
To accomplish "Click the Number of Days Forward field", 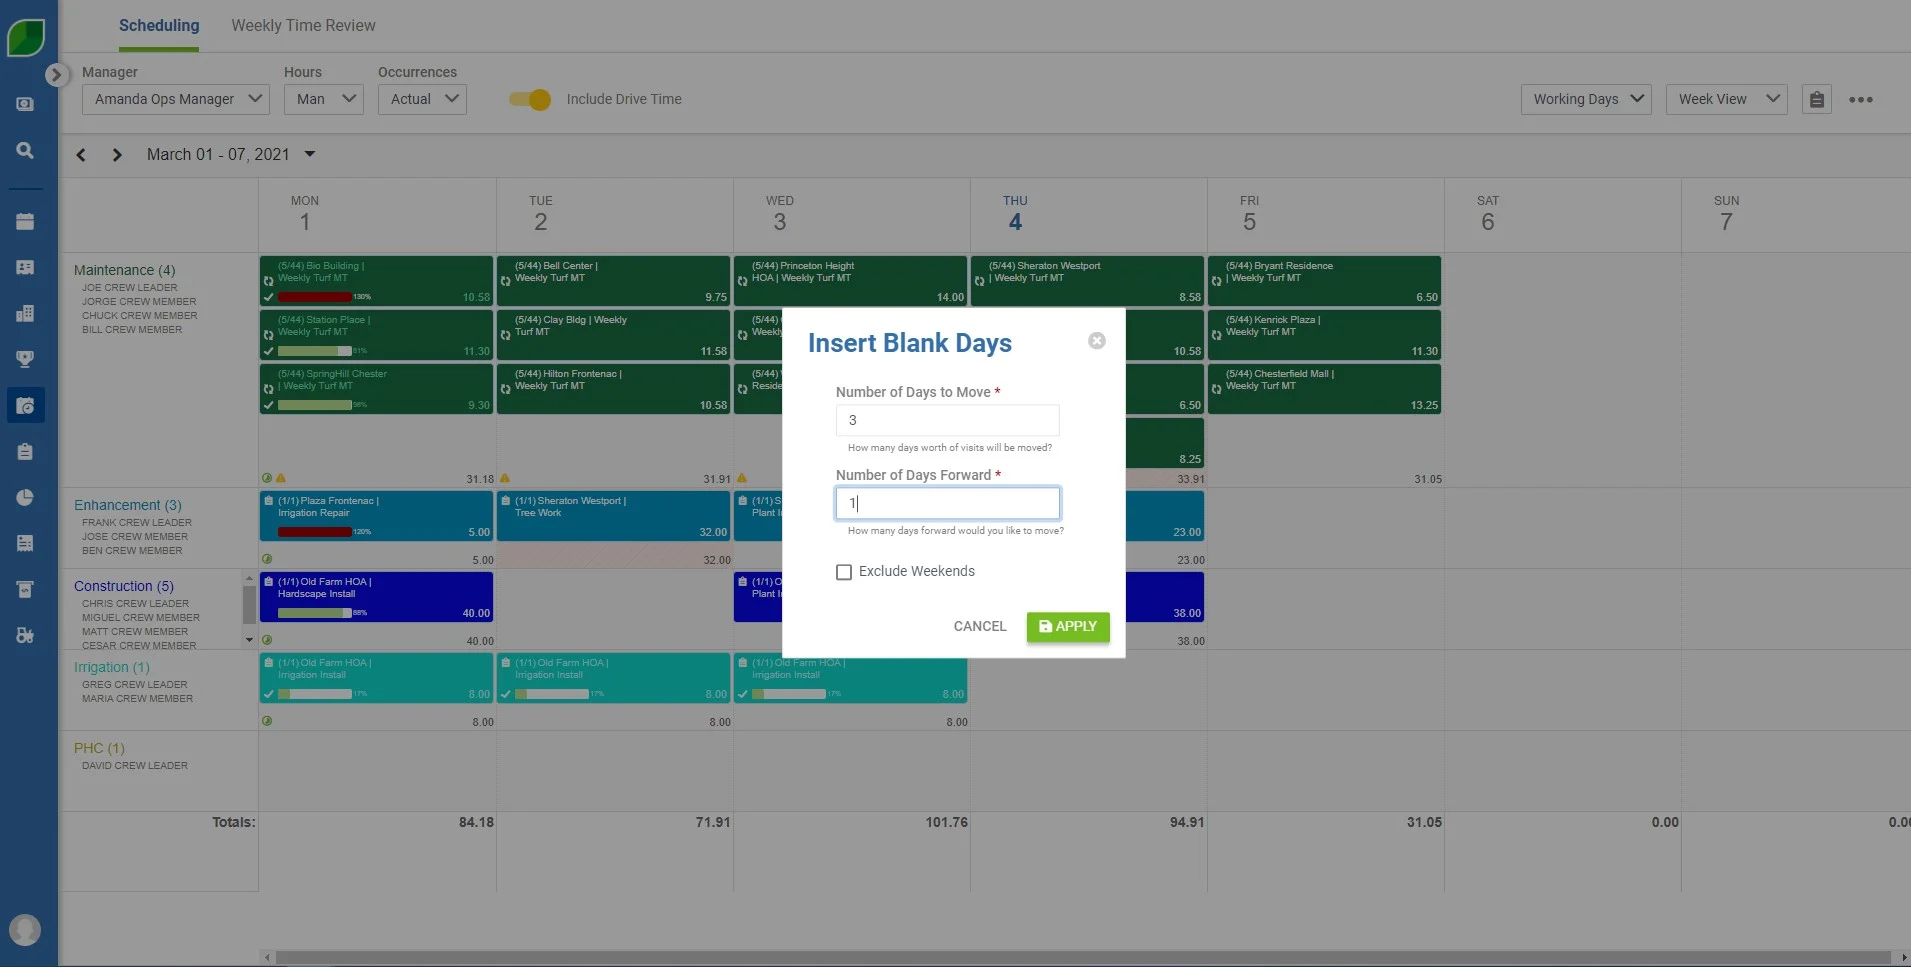I will pos(947,503).
